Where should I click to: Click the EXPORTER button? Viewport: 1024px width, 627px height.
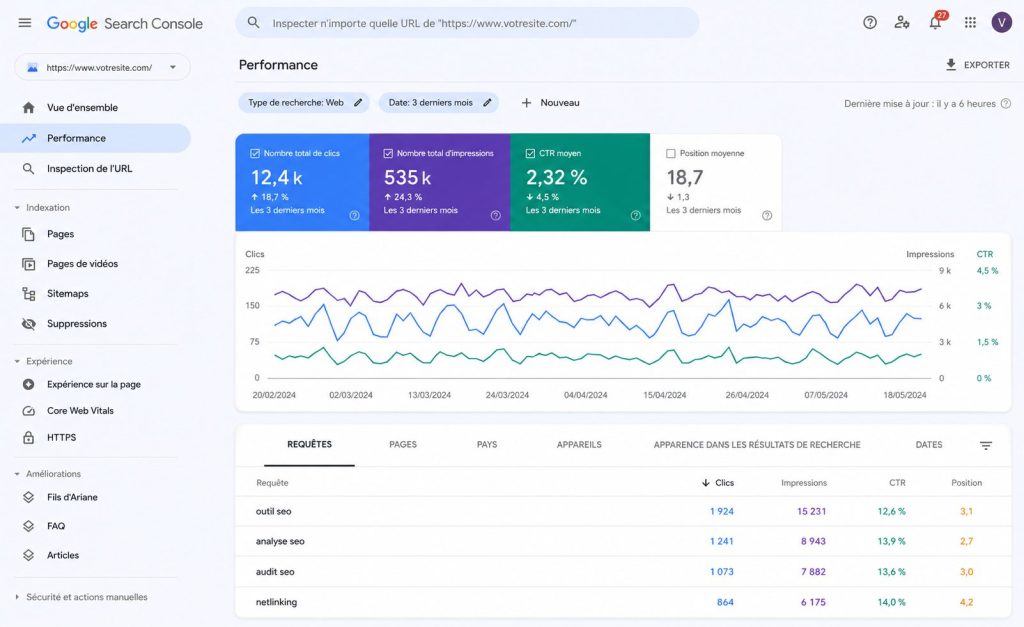click(977, 65)
